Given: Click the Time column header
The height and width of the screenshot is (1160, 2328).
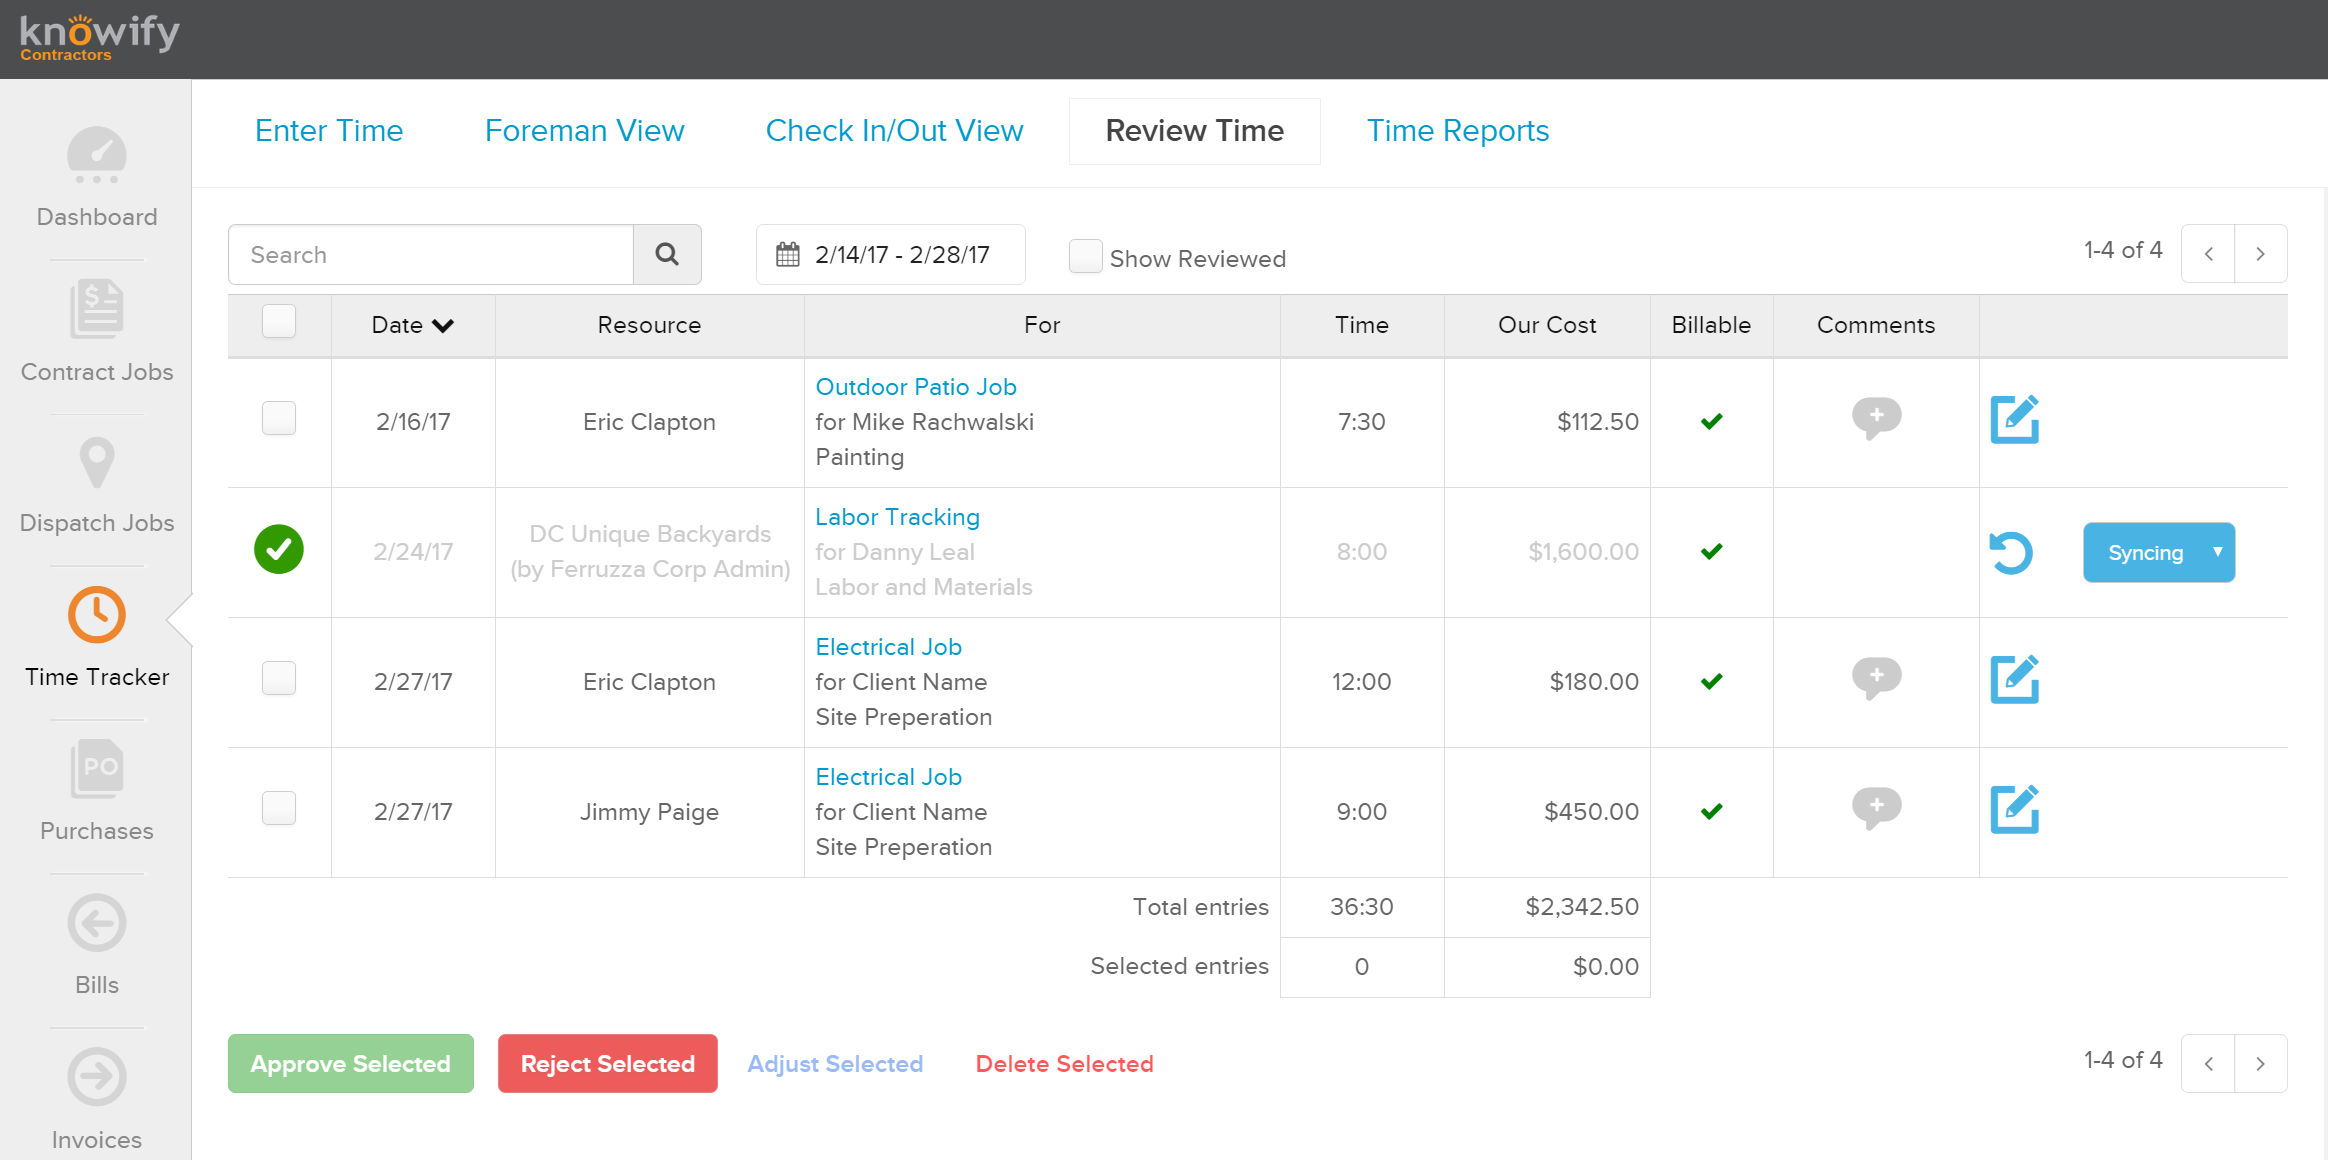Looking at the screenshot, I should tap(1362, 325).
